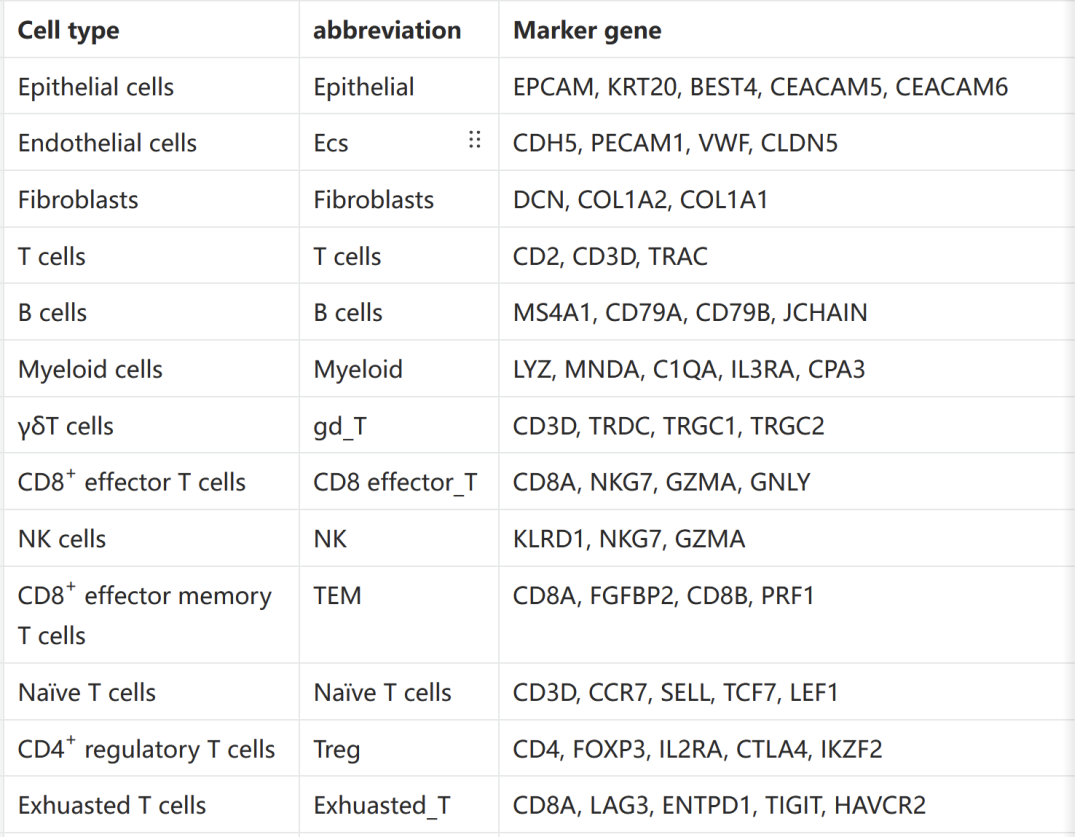This screenshot has height=837, width=1080.
Task: Select the "TEM" abbreviation cell
Action: pos(337,596)
